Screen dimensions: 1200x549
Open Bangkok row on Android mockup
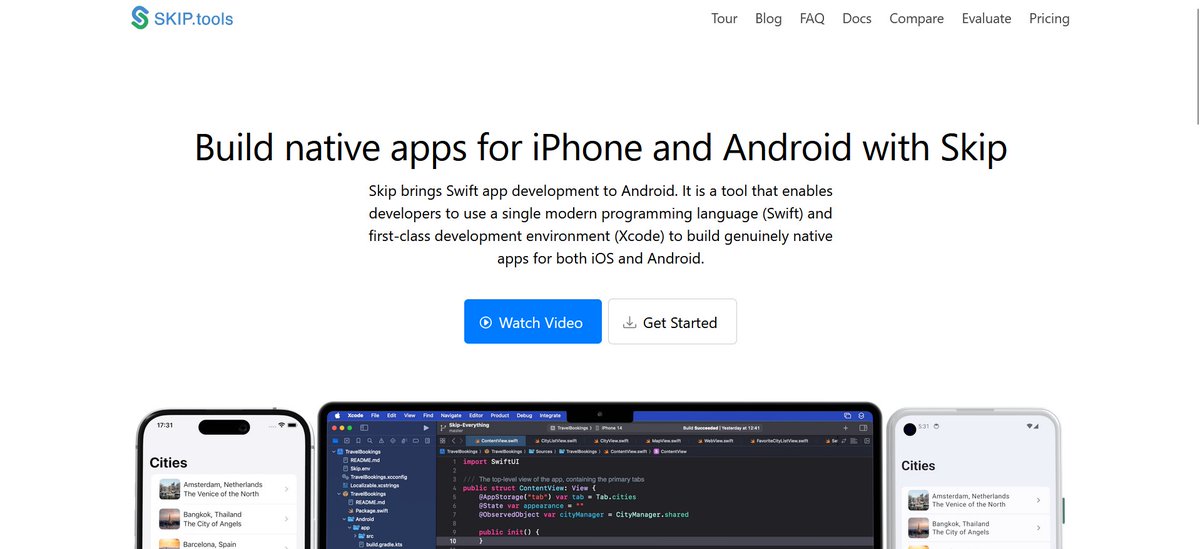coord(975,528)
